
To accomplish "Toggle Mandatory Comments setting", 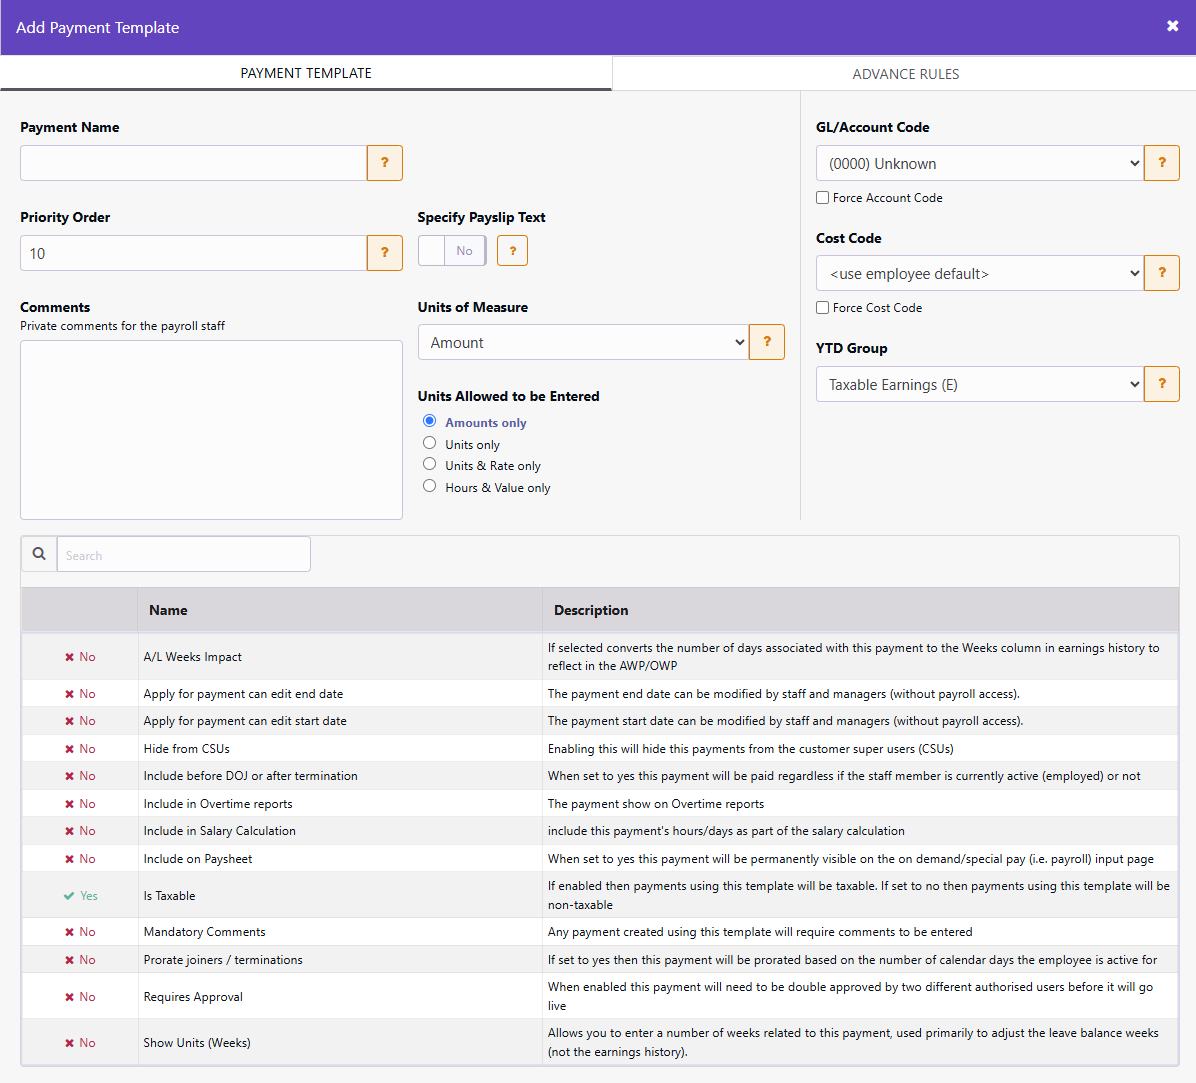I will [80, 932].
